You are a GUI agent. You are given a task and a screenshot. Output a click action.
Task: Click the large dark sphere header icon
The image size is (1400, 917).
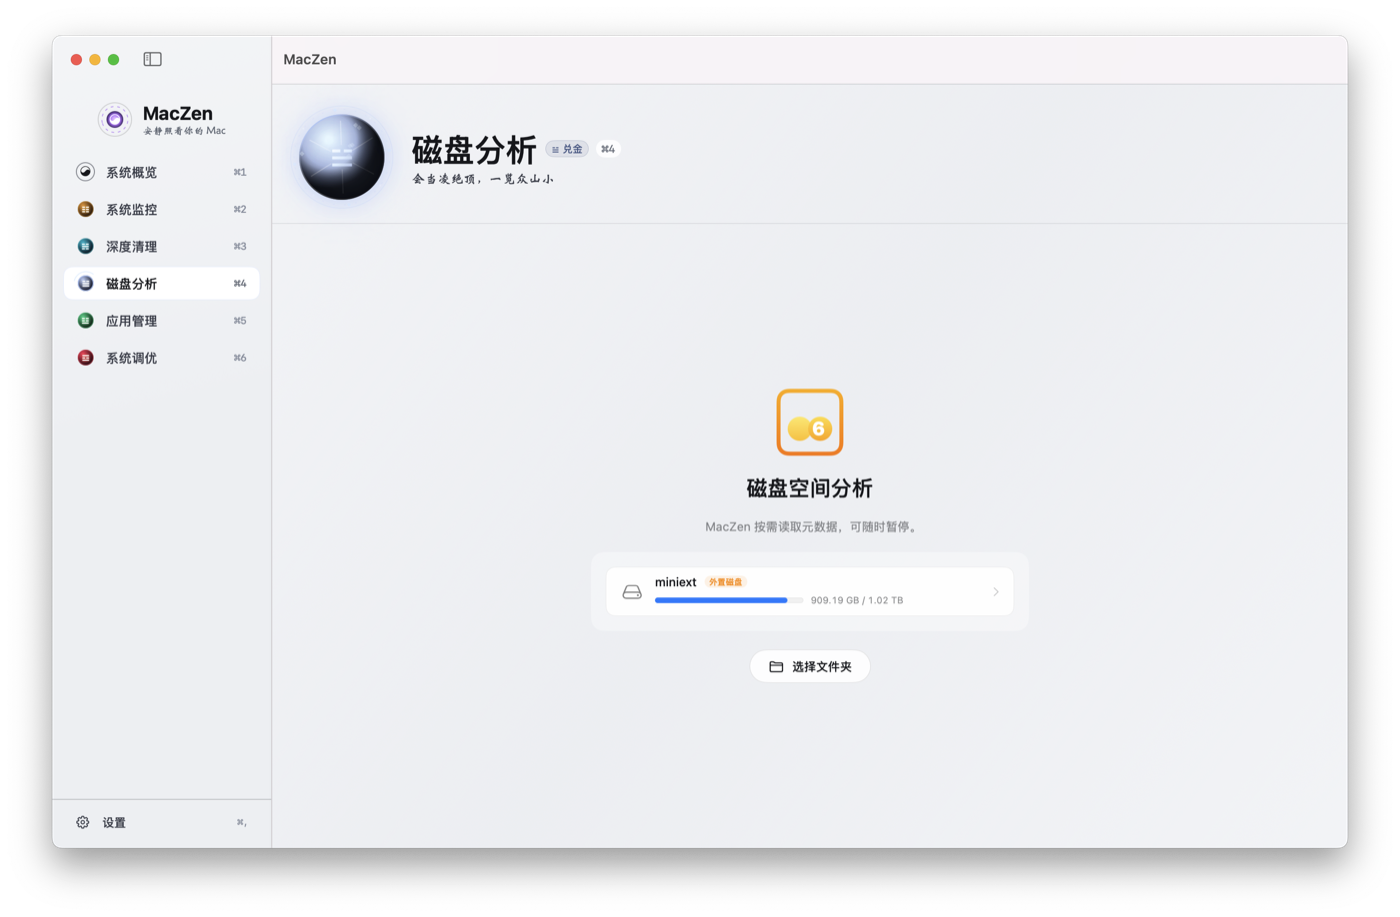[x=342, y=157]
